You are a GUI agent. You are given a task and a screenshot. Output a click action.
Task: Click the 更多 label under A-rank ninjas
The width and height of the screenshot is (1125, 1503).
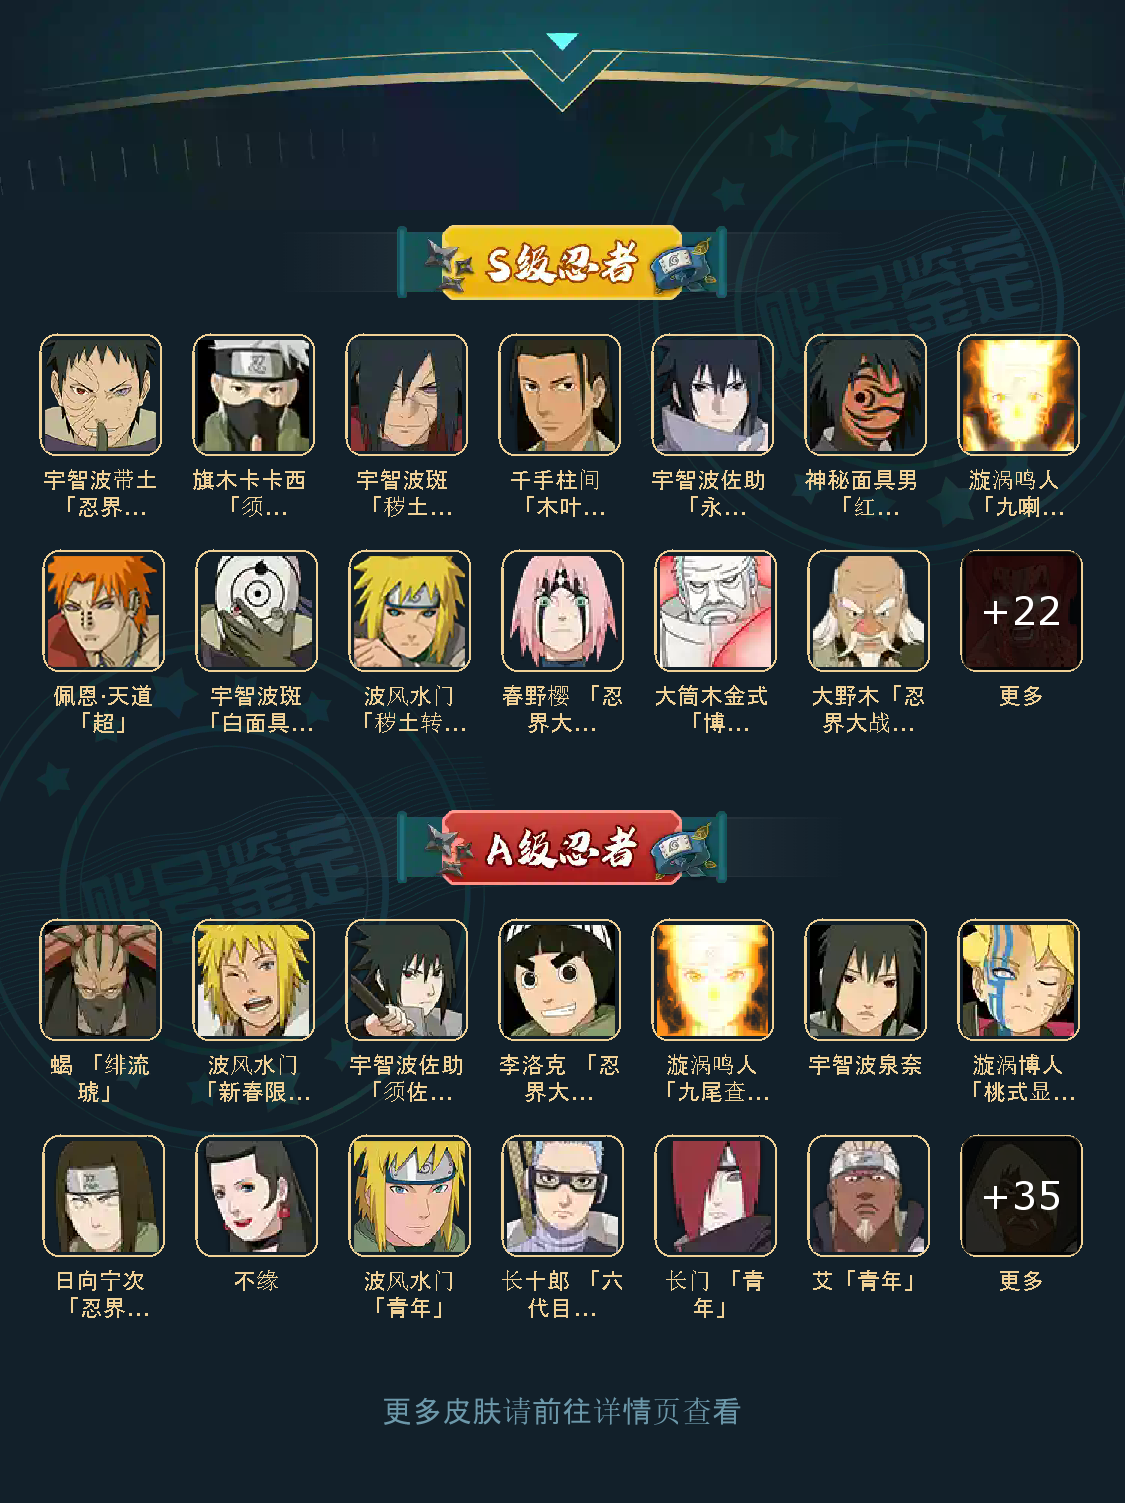(1021, 1281)
